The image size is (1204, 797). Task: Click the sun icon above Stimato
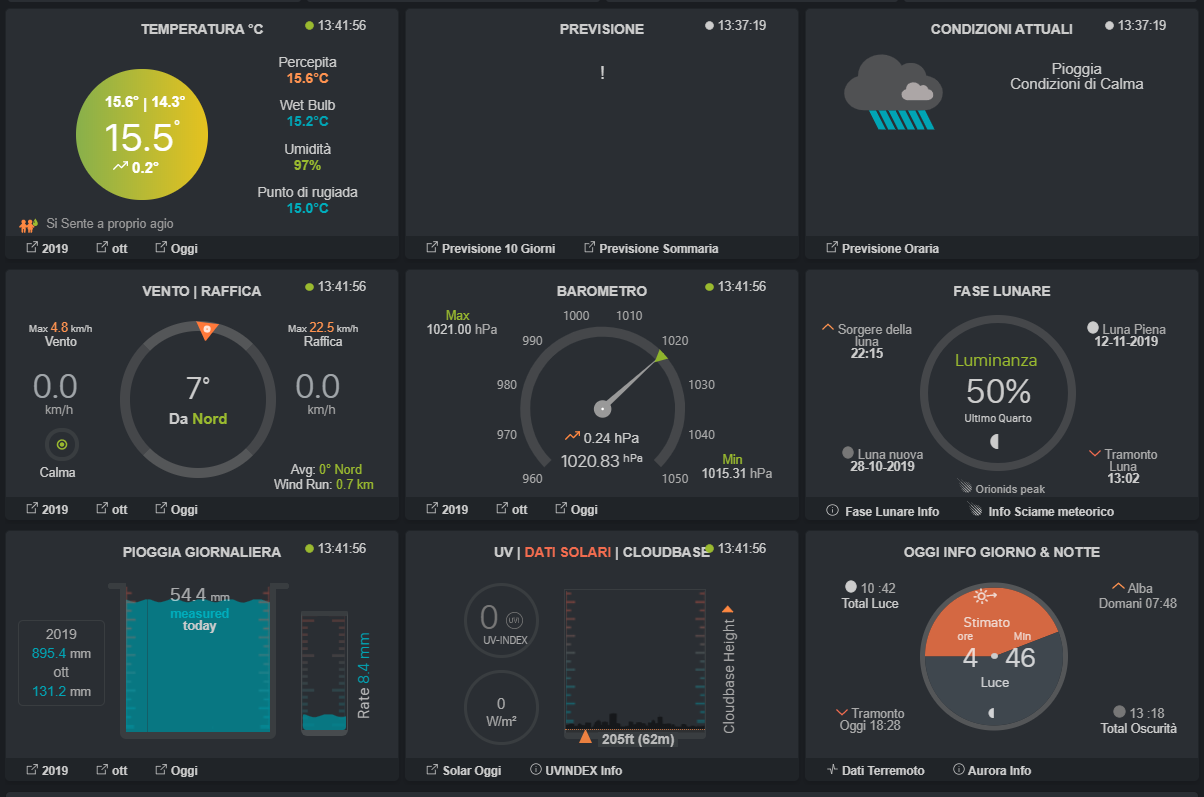[986, 596]
